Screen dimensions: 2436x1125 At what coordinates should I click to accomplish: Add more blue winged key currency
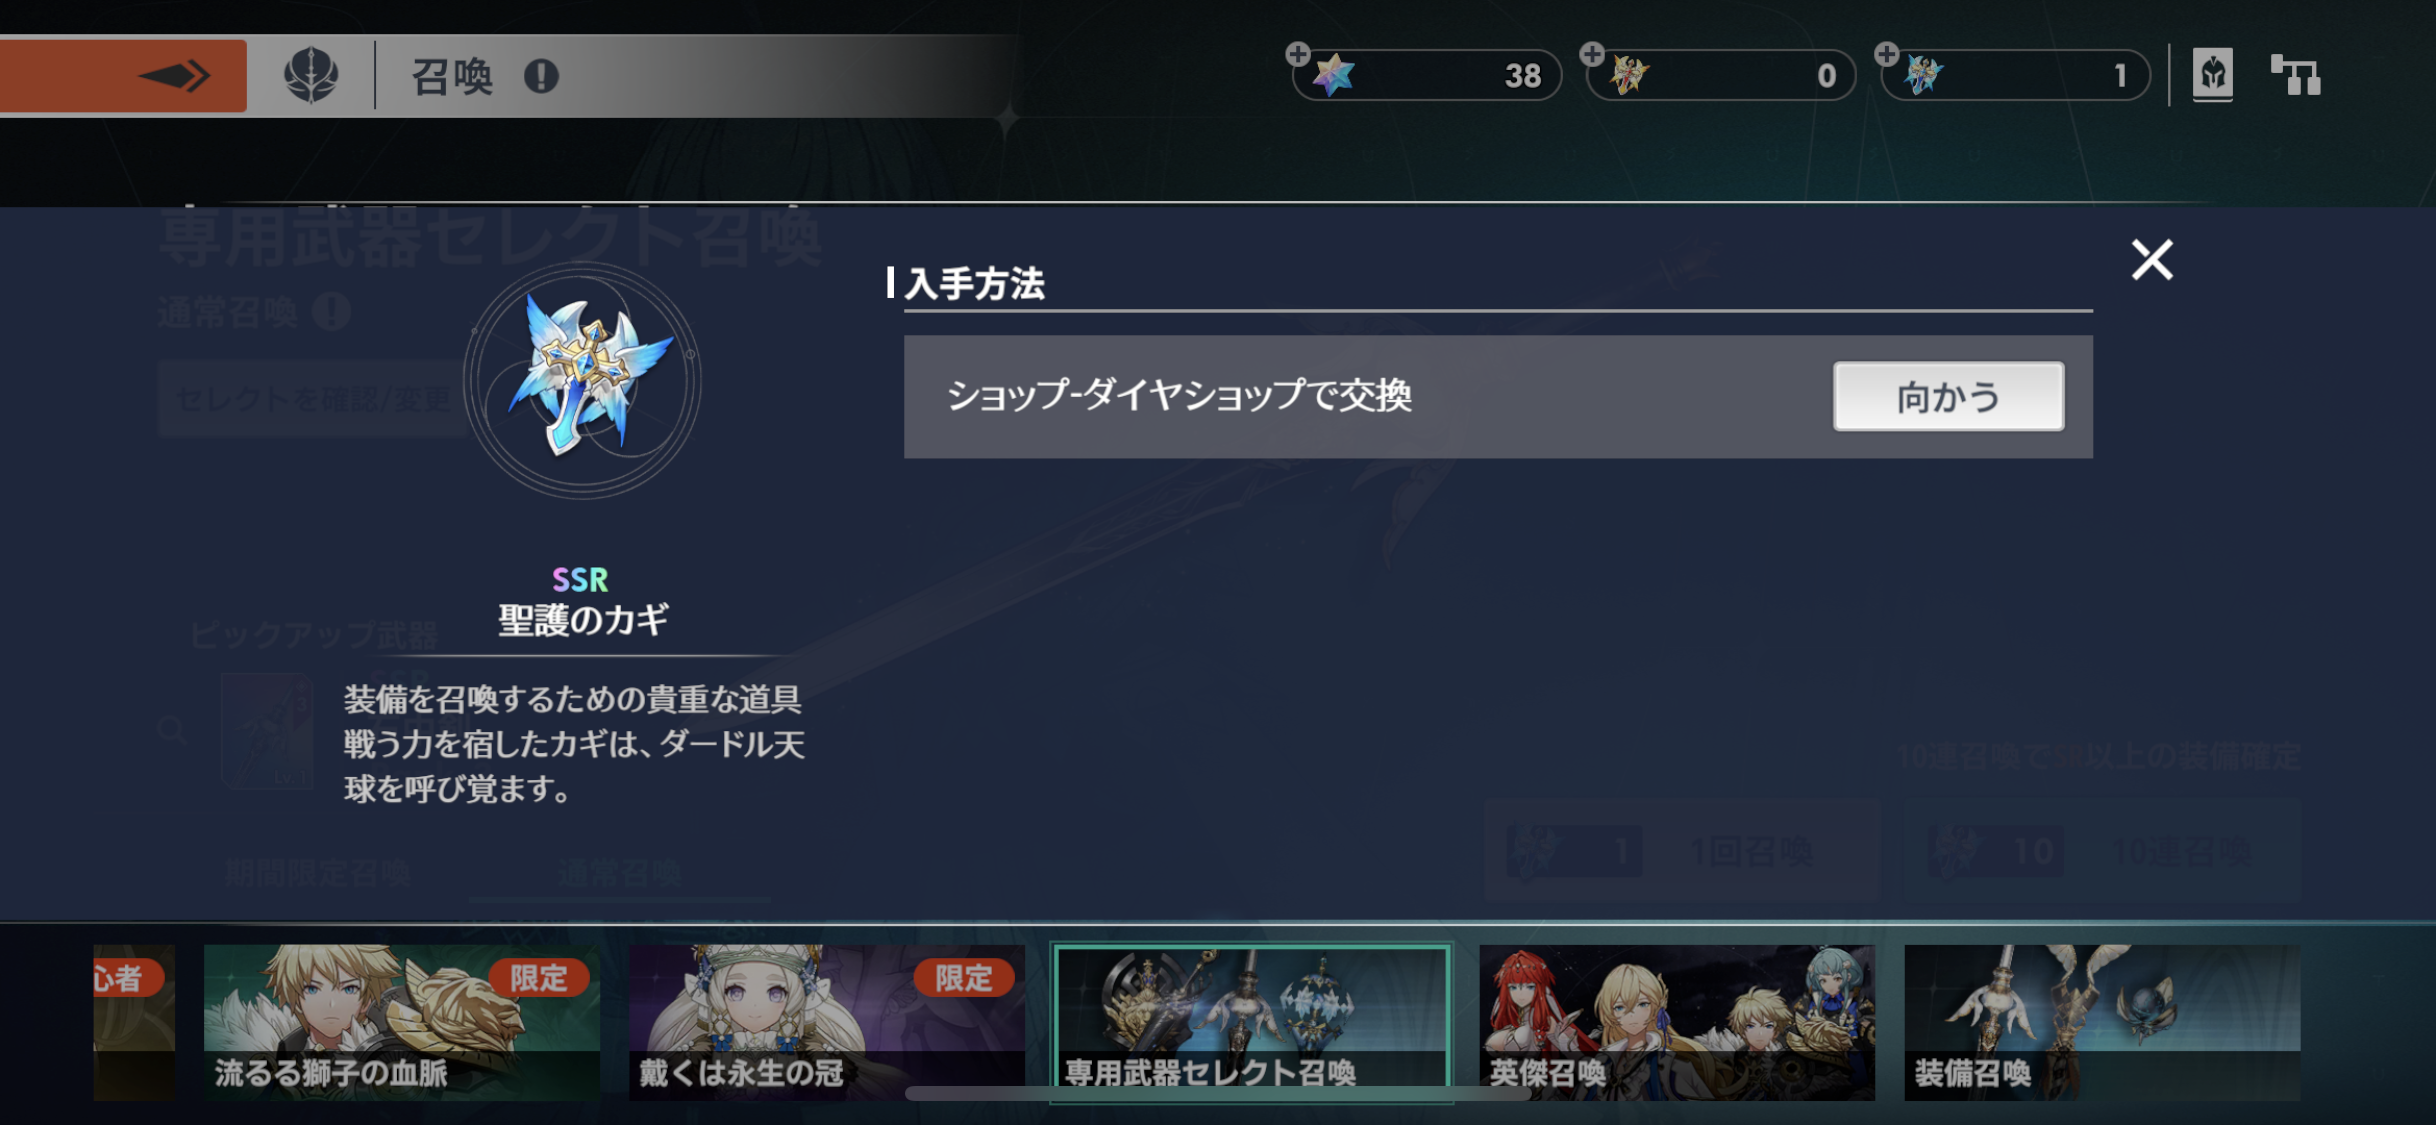click(x=1886, y=54)
